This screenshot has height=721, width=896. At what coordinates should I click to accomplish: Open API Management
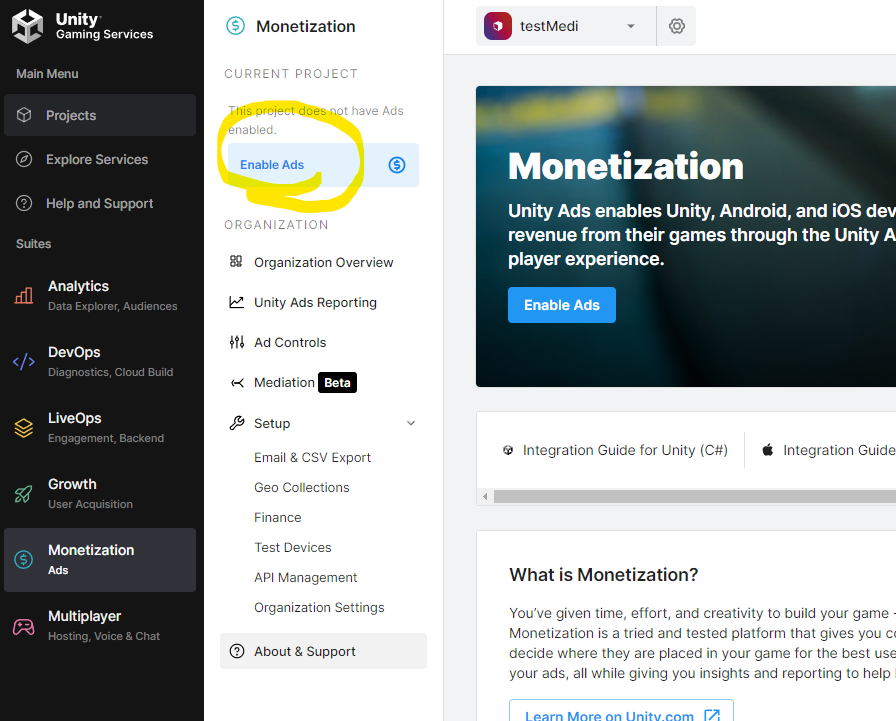coord(306,578)
